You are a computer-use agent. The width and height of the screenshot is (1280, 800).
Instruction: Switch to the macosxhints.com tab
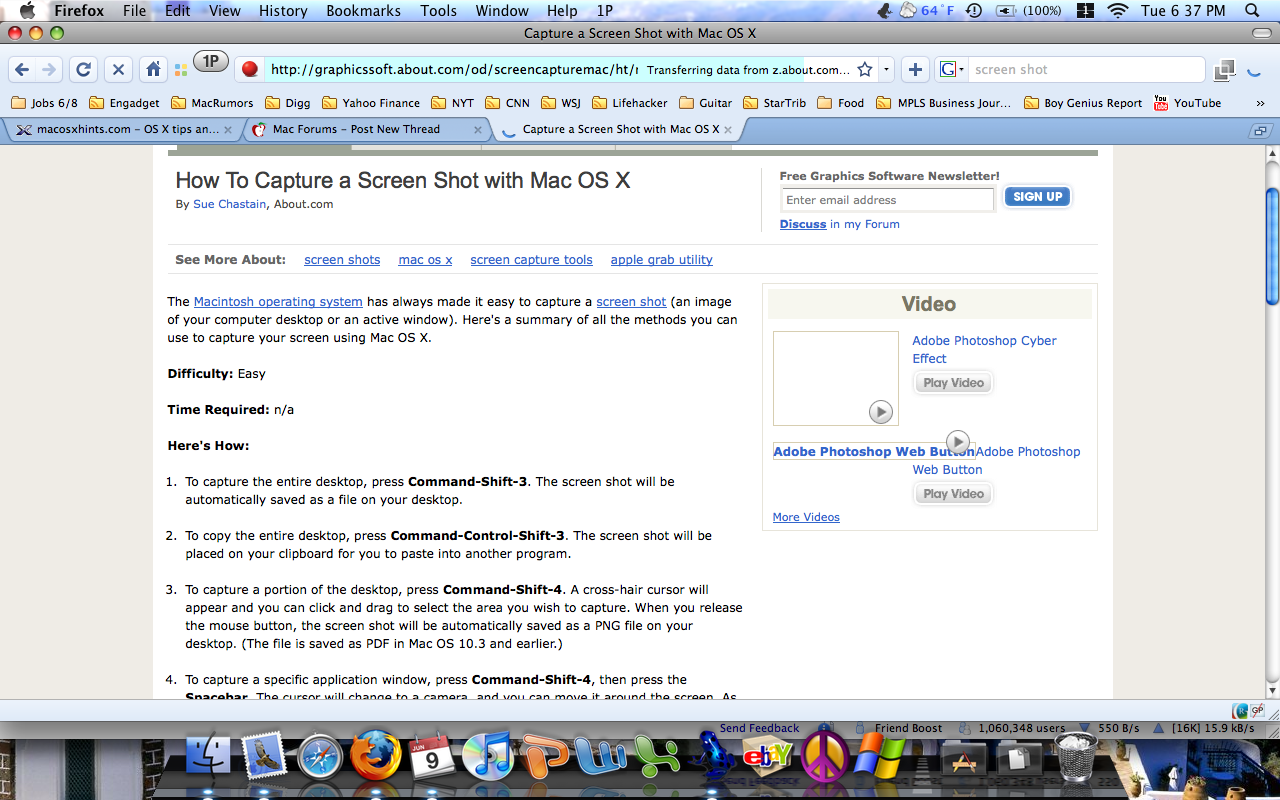click(x=120, y=130)
